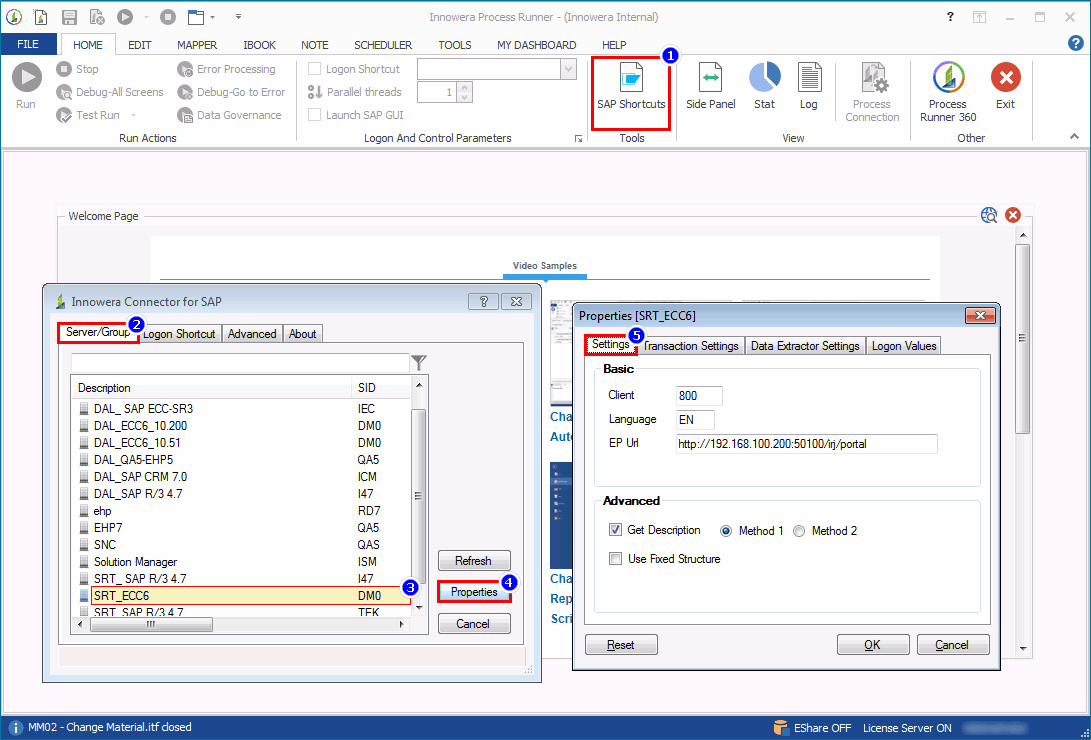1091x740 pixels.
Task: Refresh the SAP server list
Action: pos(474,560)
